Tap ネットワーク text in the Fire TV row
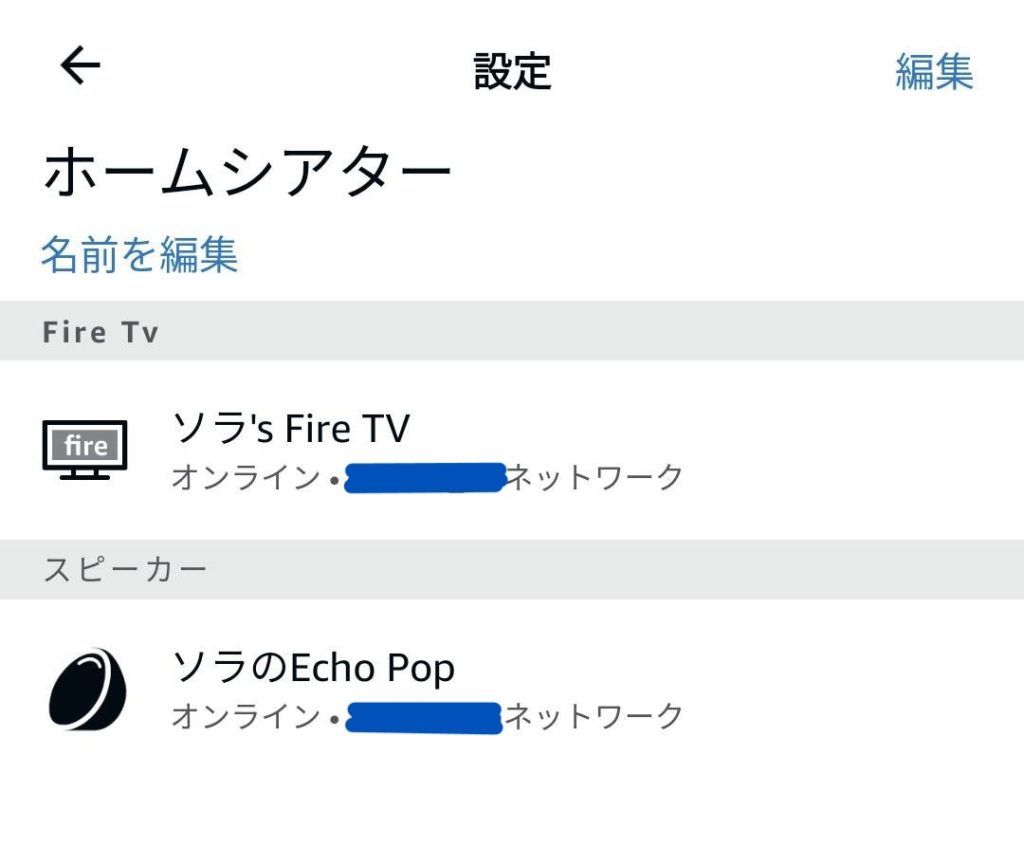The height and width of the screenshot is (866, 1024). click(594, 478)
